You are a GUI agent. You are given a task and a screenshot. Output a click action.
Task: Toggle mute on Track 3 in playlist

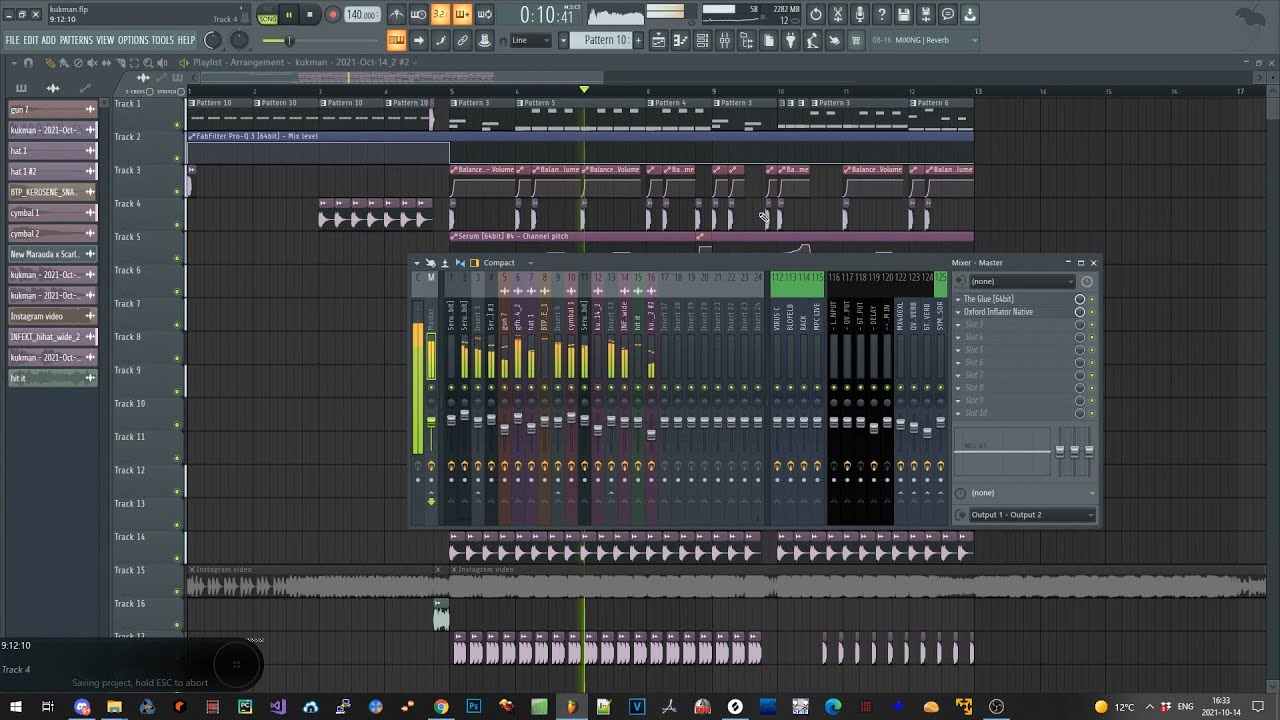[177, 191]
